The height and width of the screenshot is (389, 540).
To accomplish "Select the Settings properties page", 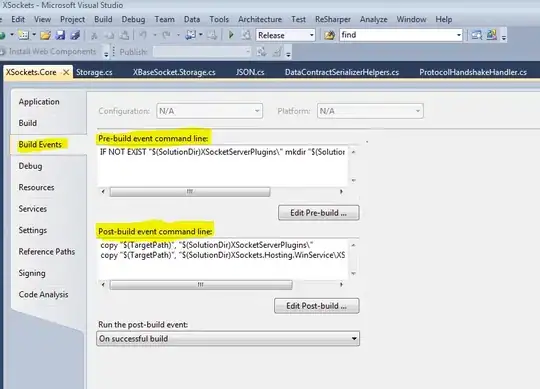I will 32,230.
